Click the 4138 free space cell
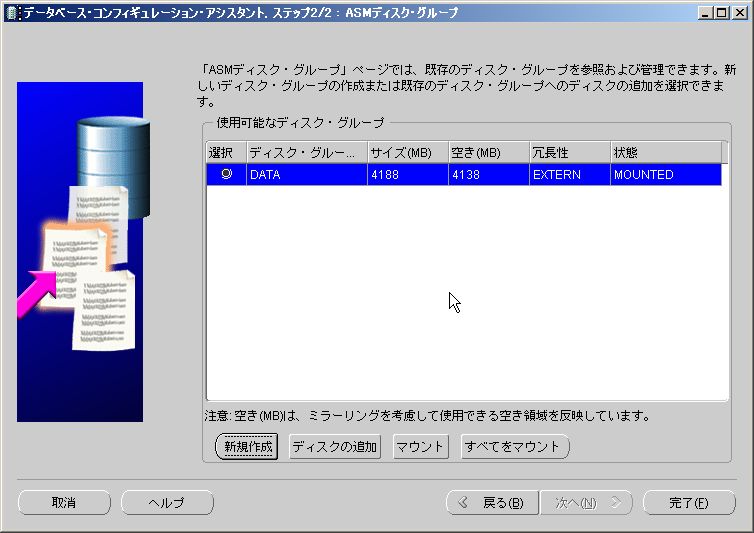 [489, 175]
